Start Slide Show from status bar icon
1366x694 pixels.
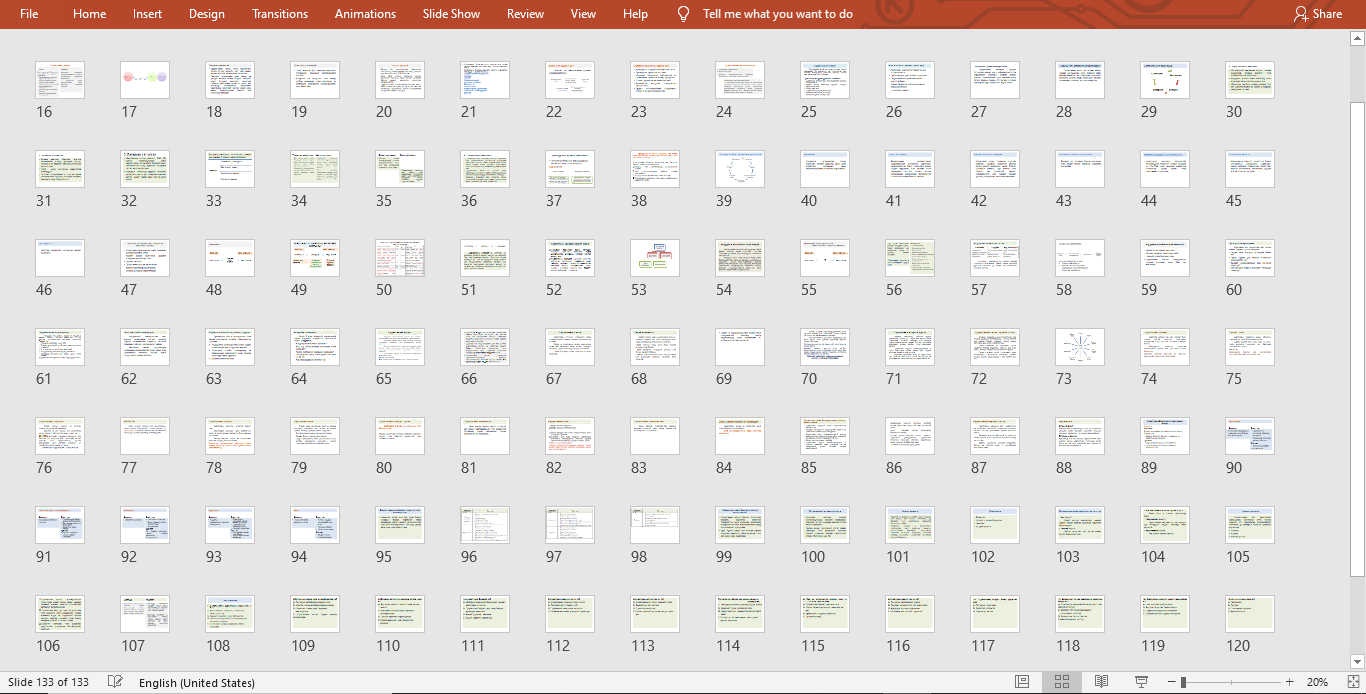[x=1141, y=682]
